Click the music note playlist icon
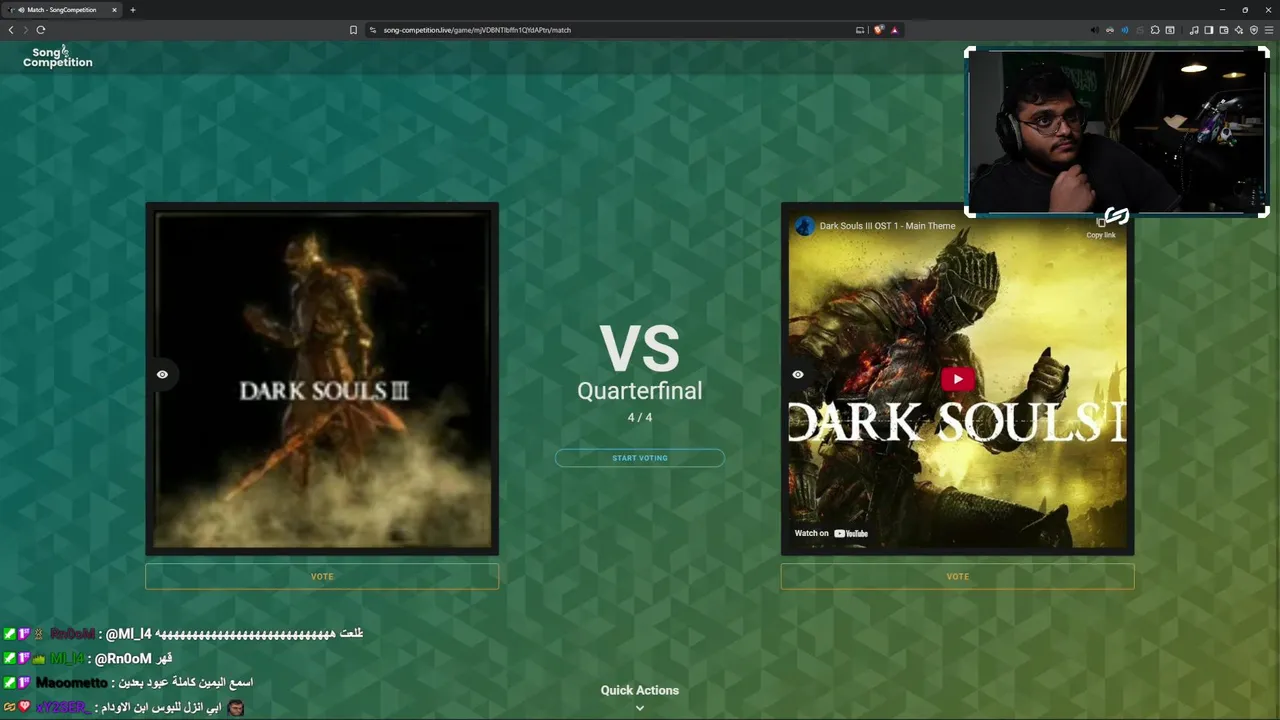The width and height of the screenshot is (1280, 720). click(x=1194, y=30)
